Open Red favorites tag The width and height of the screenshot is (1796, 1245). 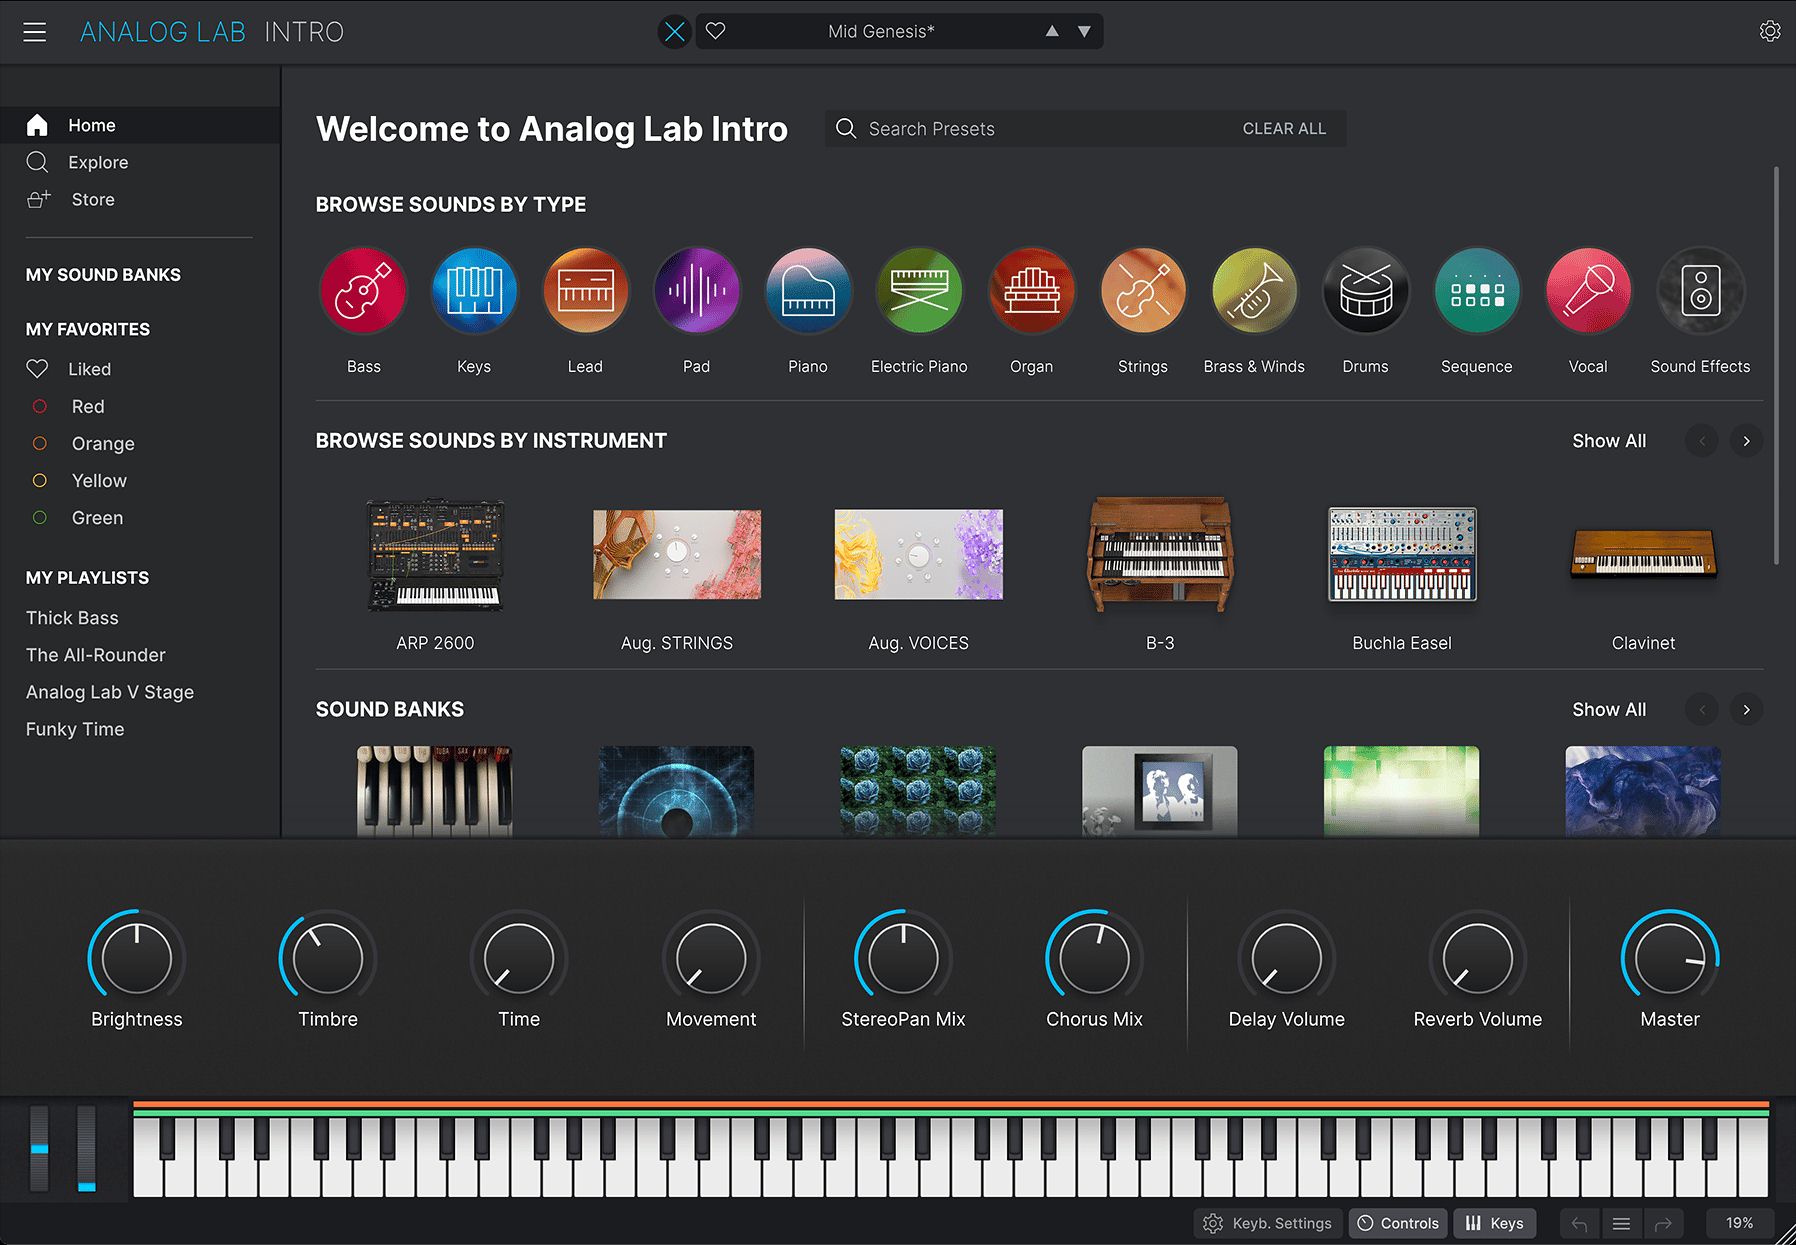[88, 406]
